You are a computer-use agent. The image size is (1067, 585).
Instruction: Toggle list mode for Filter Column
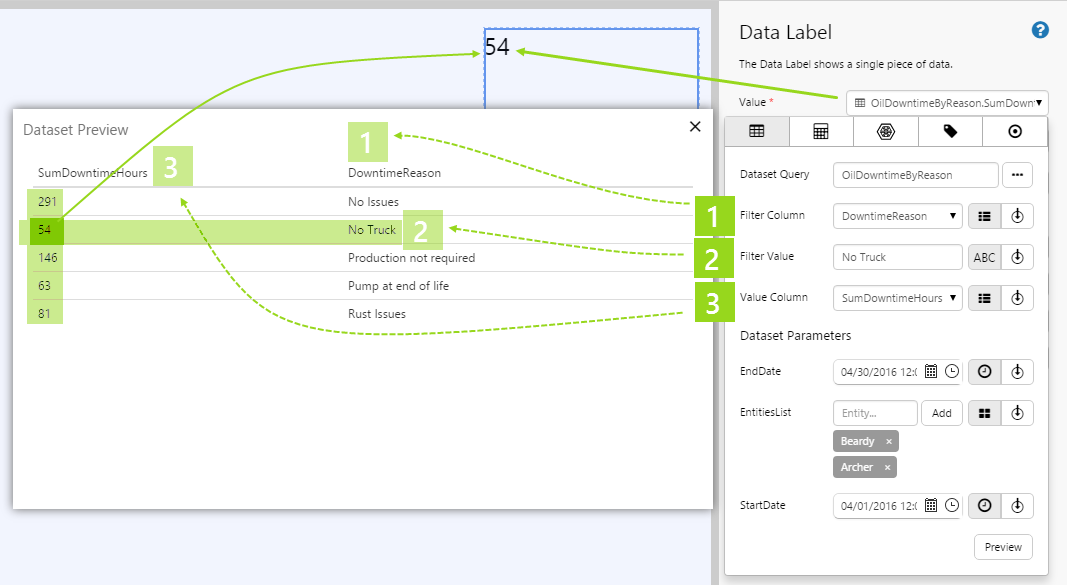[984, 216]
